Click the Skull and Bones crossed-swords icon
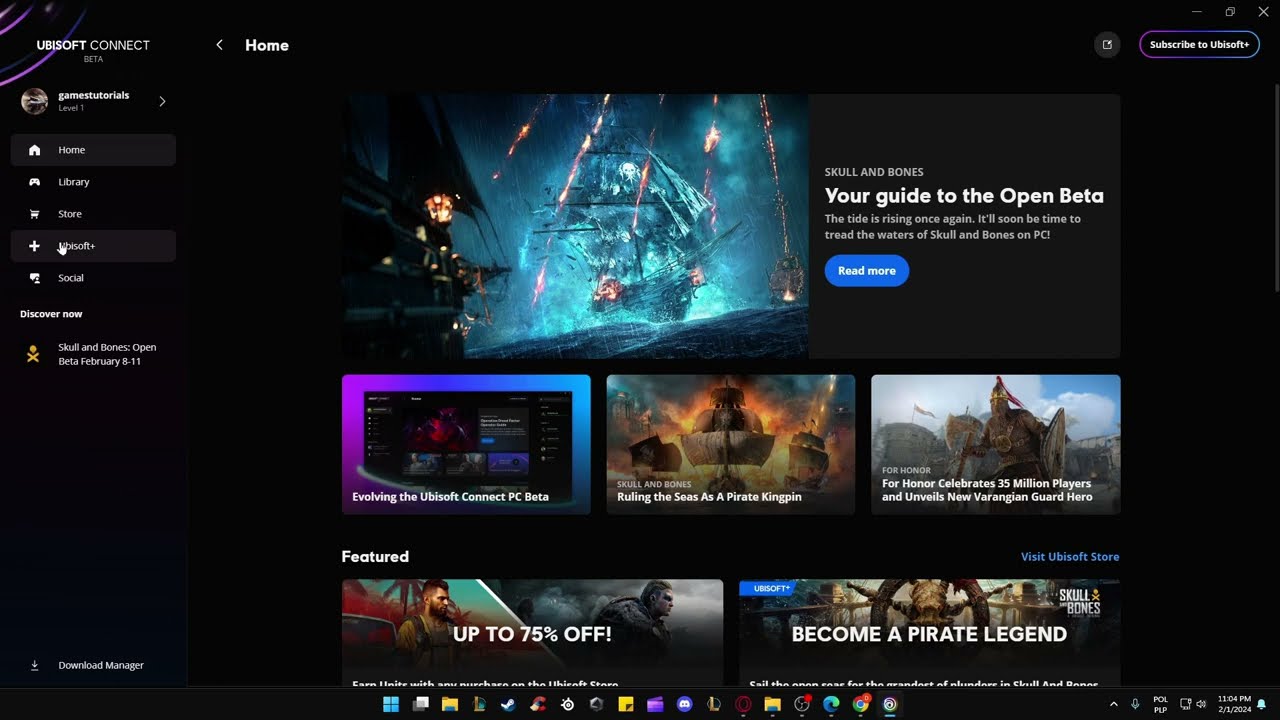The width and height of the screenshot is (1280, 720). click(34, 354)
